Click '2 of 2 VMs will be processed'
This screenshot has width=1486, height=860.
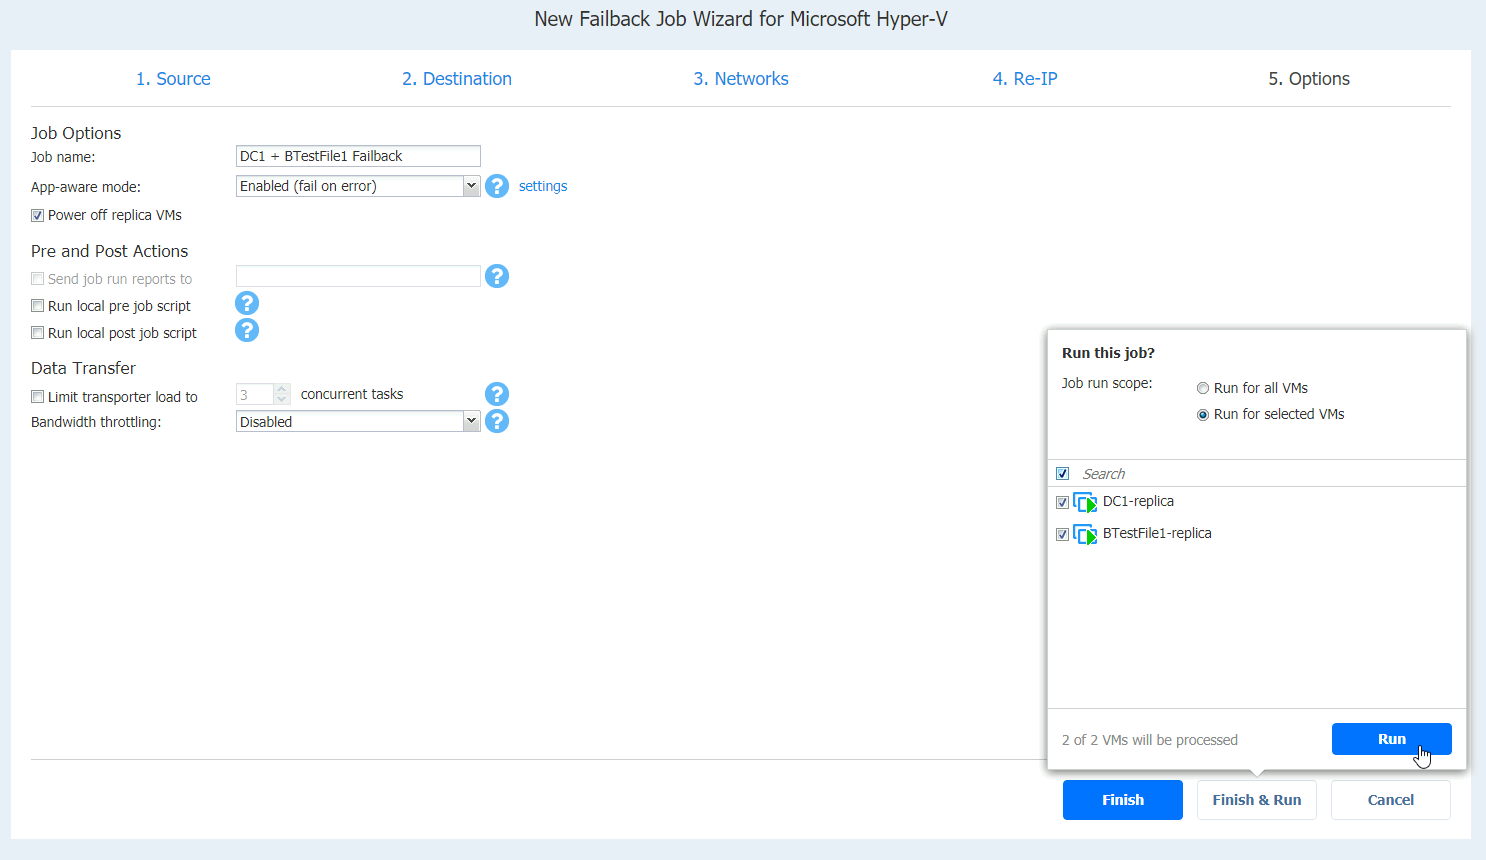coord(1150,740)
